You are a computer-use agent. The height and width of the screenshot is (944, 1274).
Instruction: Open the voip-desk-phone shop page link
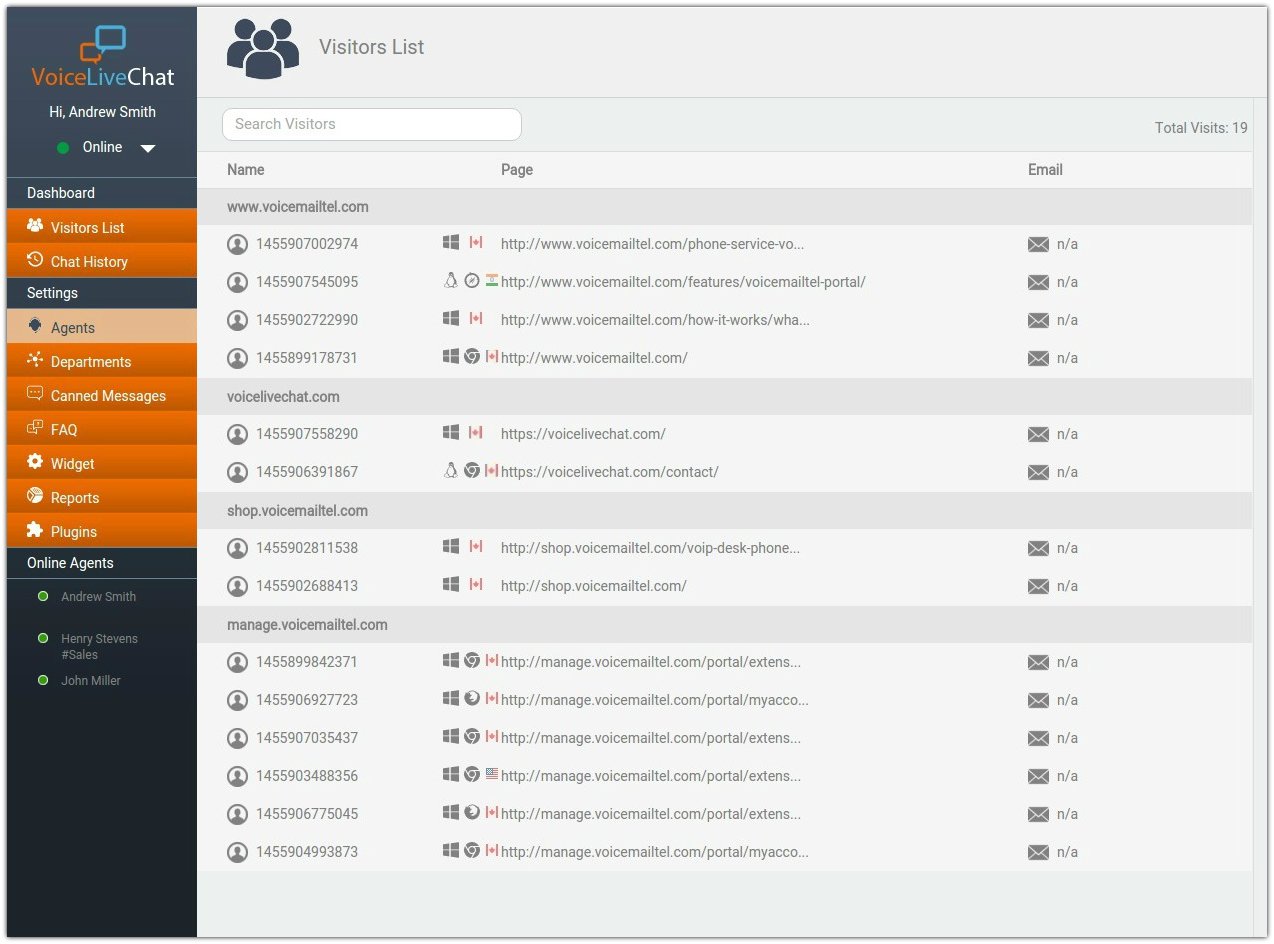point(650,548)
